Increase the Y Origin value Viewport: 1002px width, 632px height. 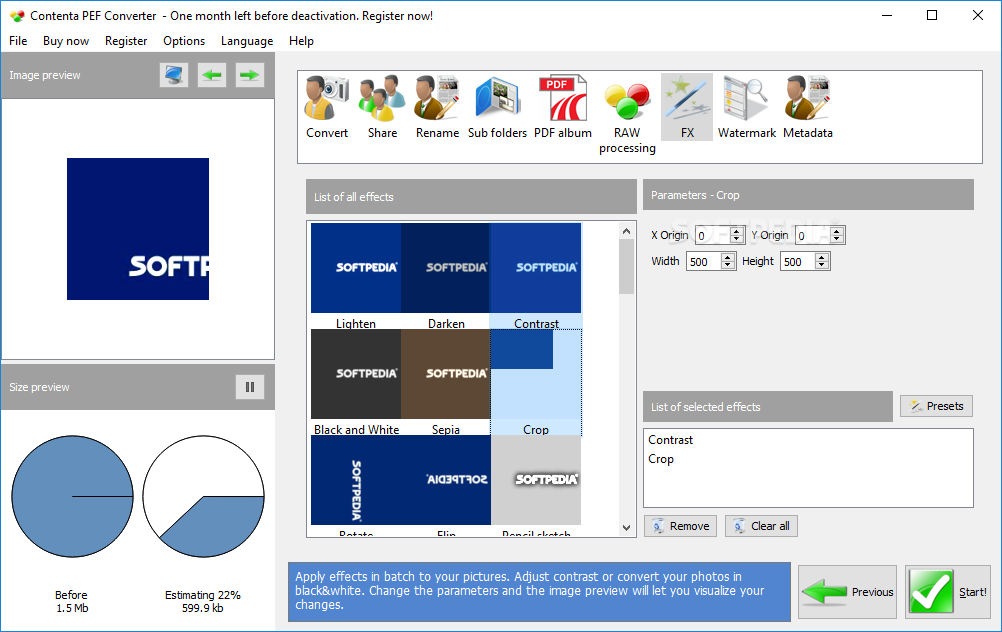pos(837,231)
